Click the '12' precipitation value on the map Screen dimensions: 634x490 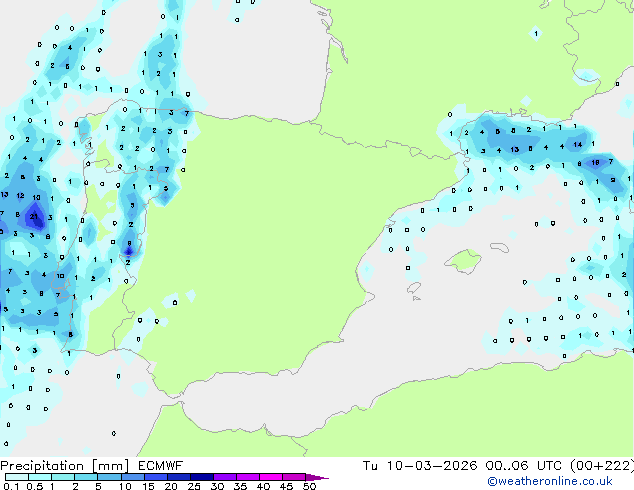pos(20,195)
